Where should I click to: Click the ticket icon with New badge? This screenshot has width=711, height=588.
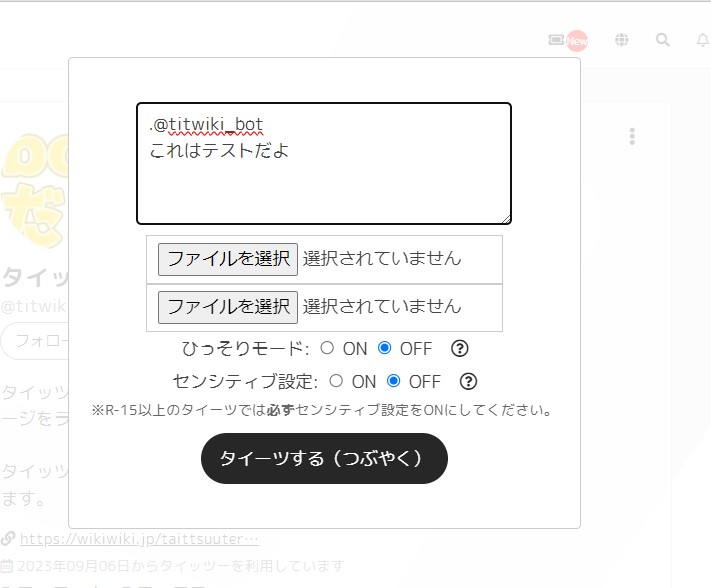[x=568, y=40]
